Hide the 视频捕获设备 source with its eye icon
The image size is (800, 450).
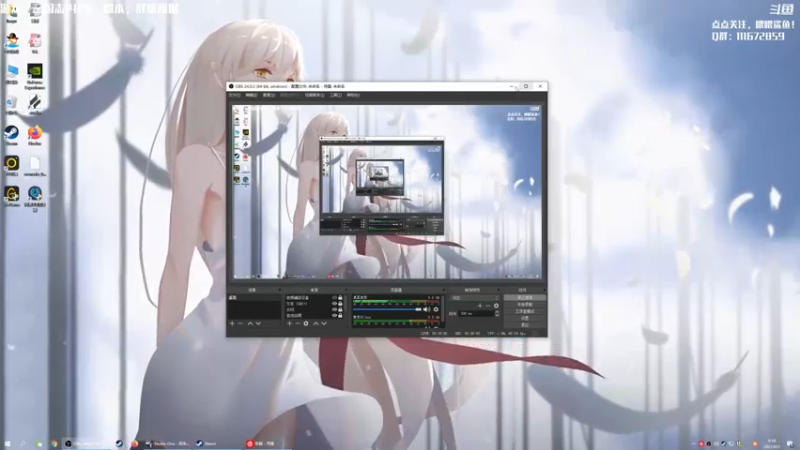[335, 298]
